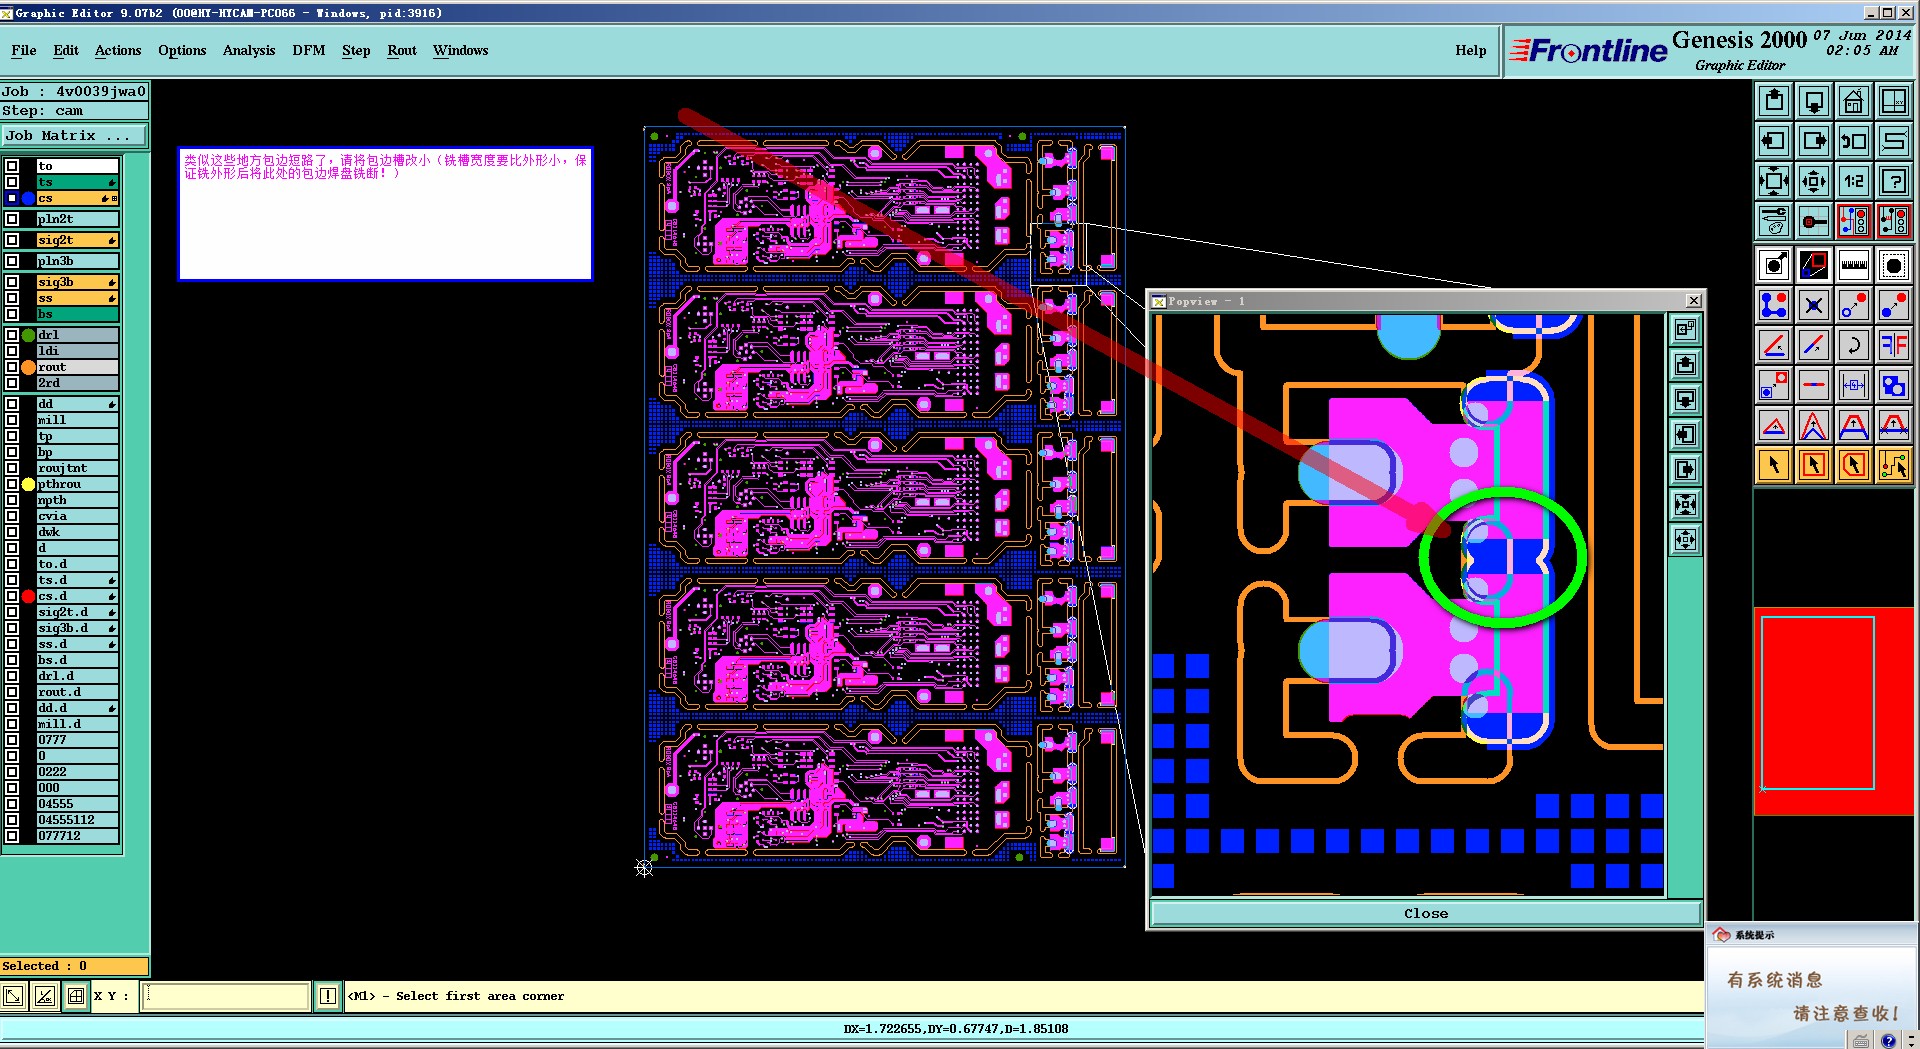Toggle the checkbox for layer to
The height and width of the screenshot is (1049, 1920).
coord(12,166)
